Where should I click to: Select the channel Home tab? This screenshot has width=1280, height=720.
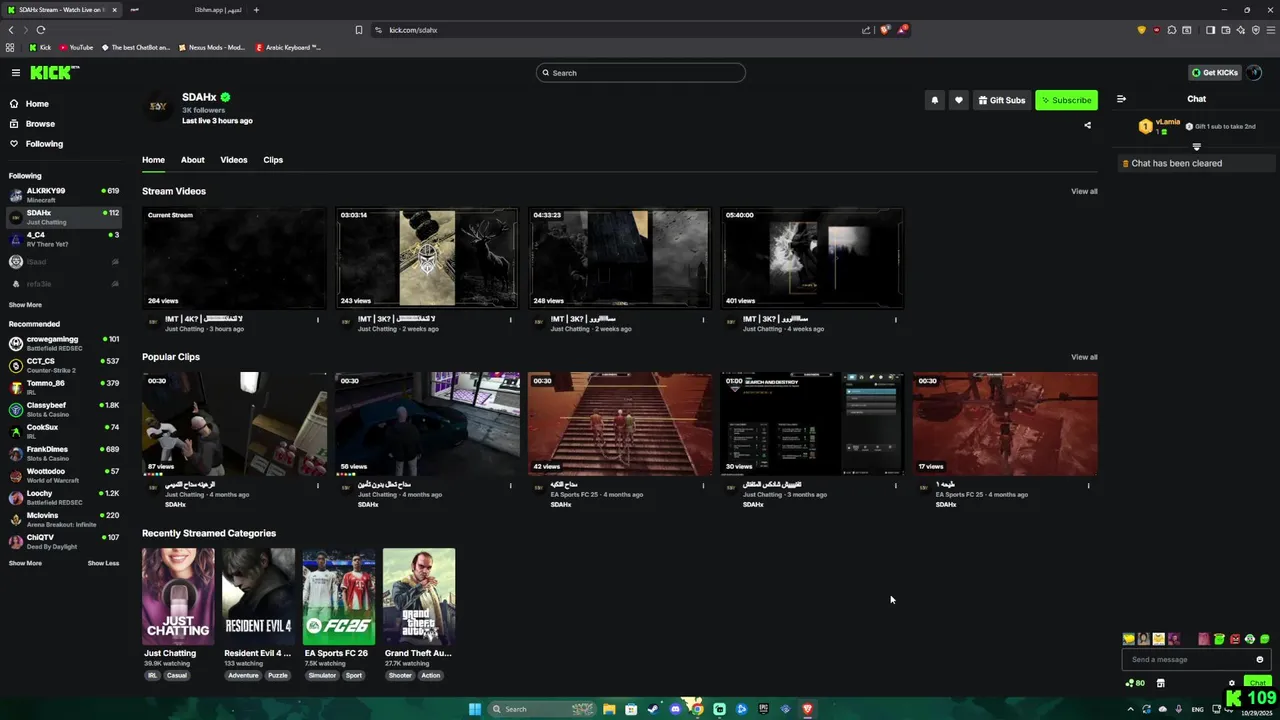pyautogui.click(x=153, y=160)
